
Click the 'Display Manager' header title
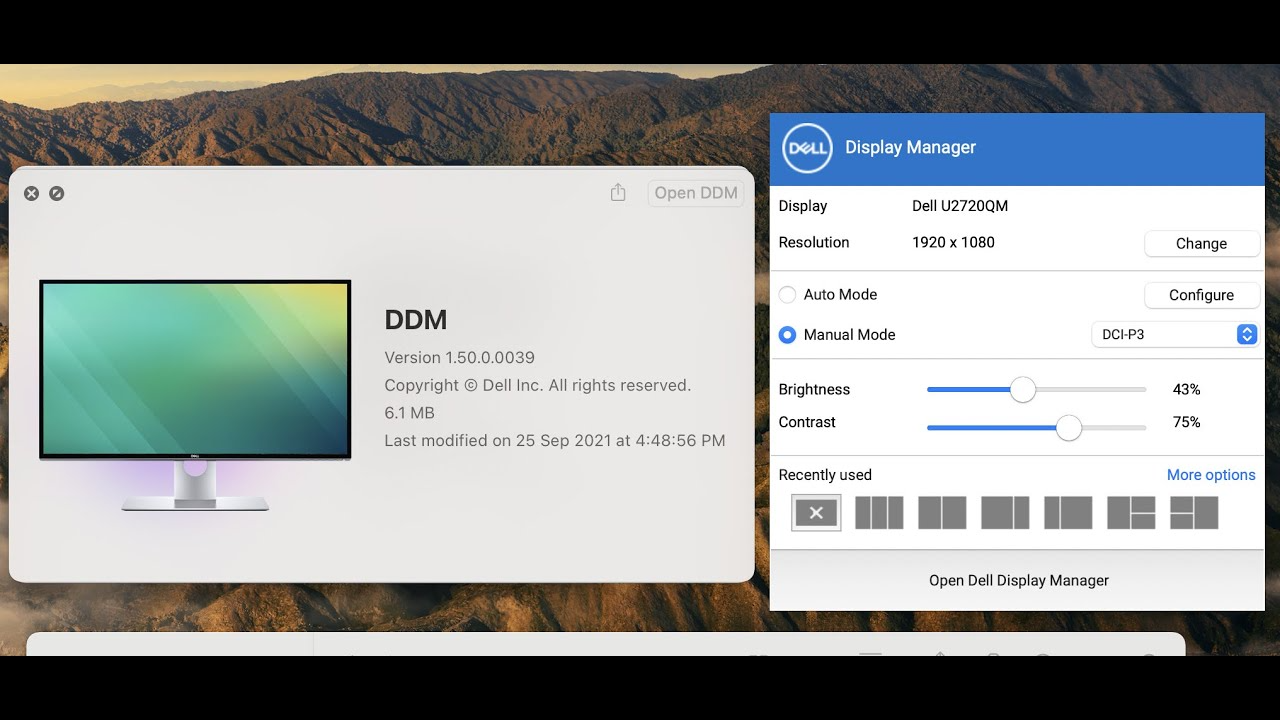tap(910, 147)
